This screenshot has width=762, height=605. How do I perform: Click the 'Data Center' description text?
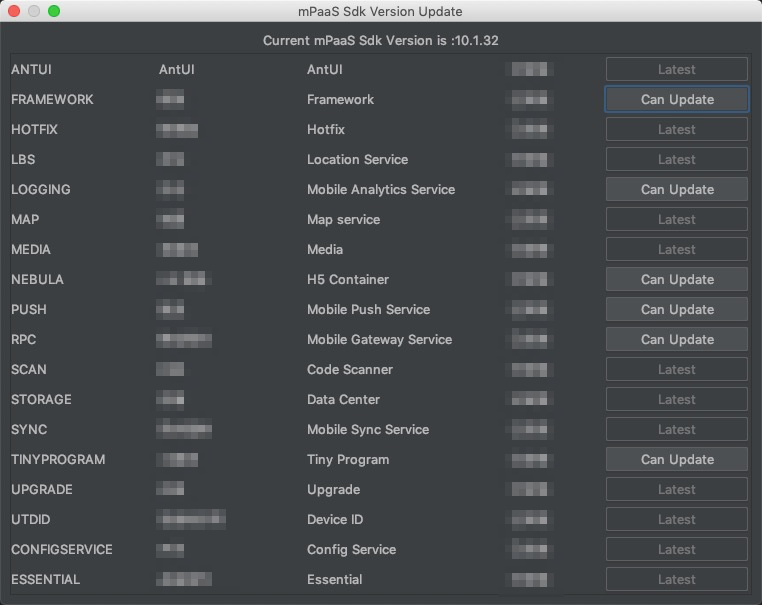coord(343,399)
